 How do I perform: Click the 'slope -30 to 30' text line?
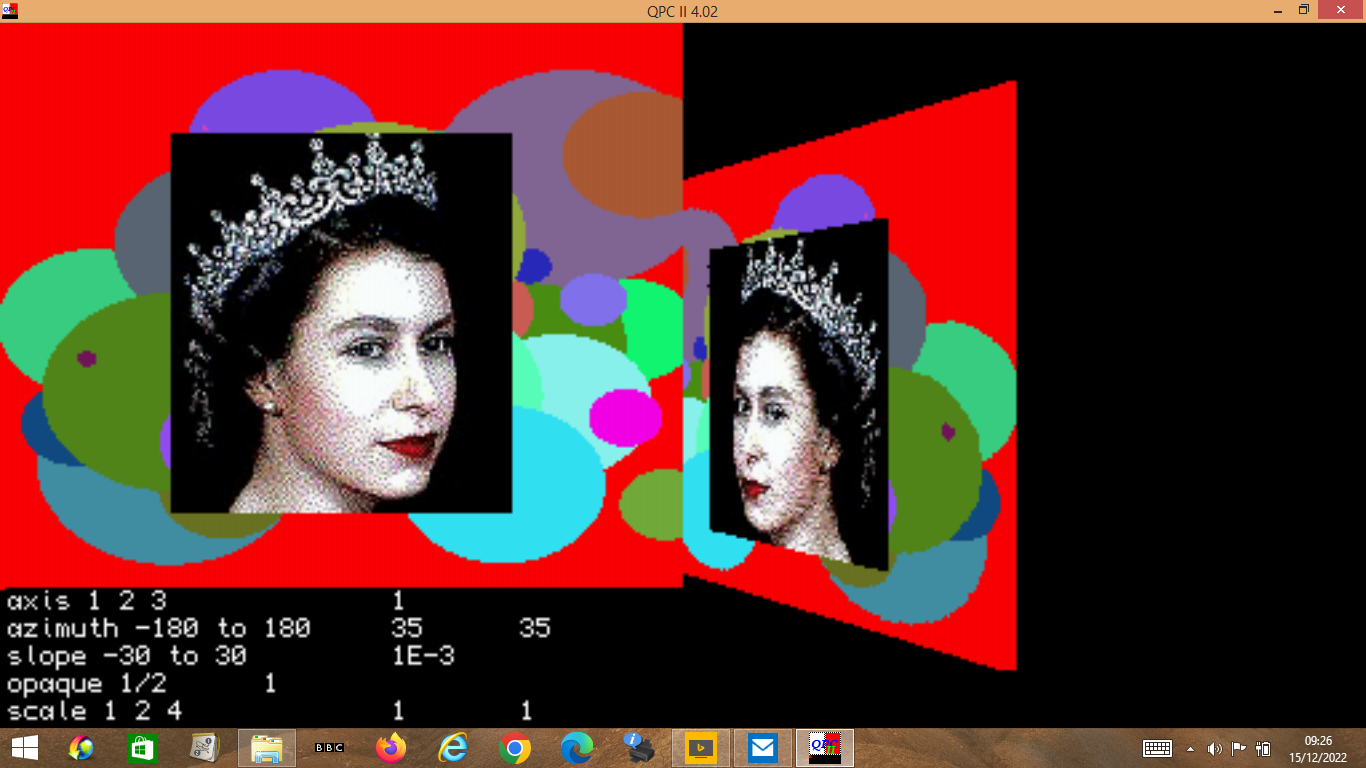tap(126, 656)
